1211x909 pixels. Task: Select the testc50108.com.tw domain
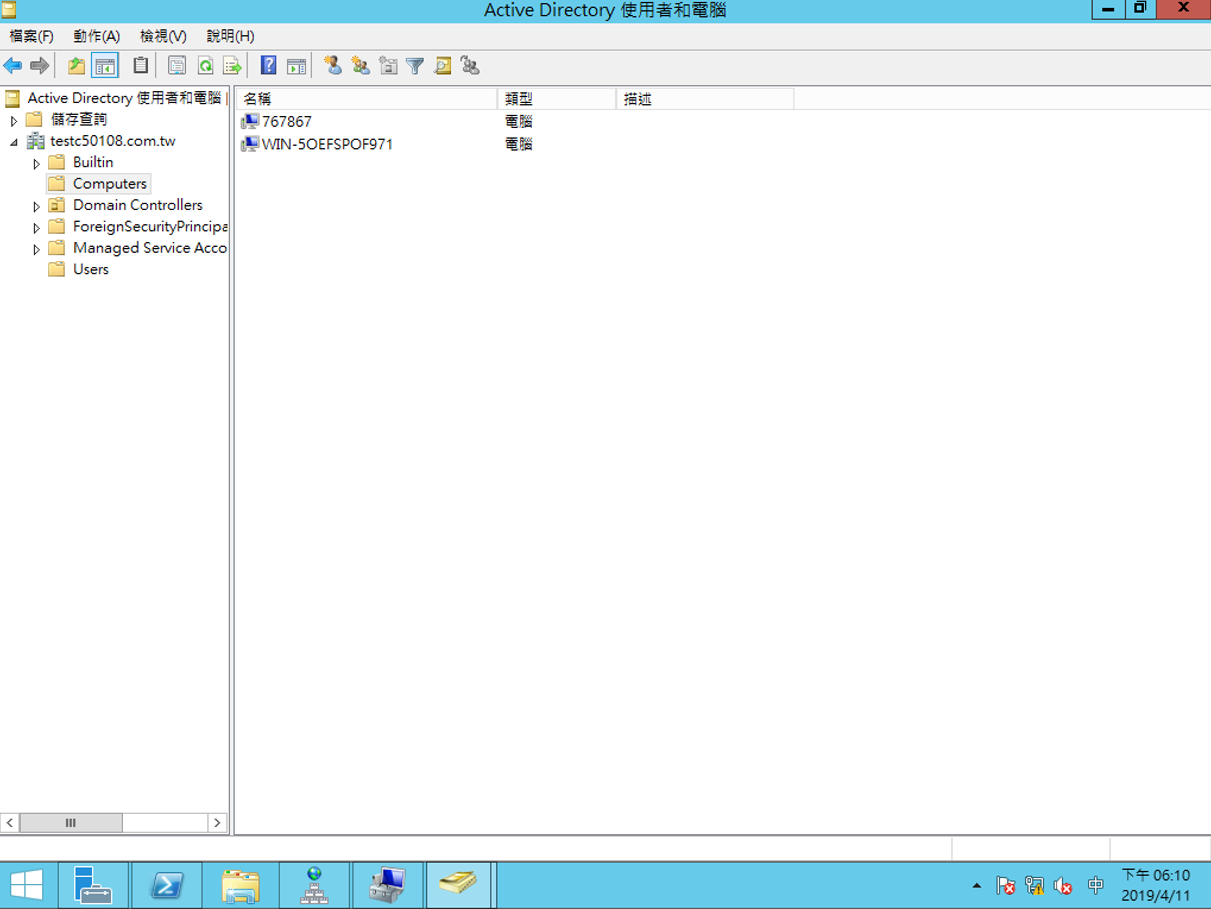[112, 141]
